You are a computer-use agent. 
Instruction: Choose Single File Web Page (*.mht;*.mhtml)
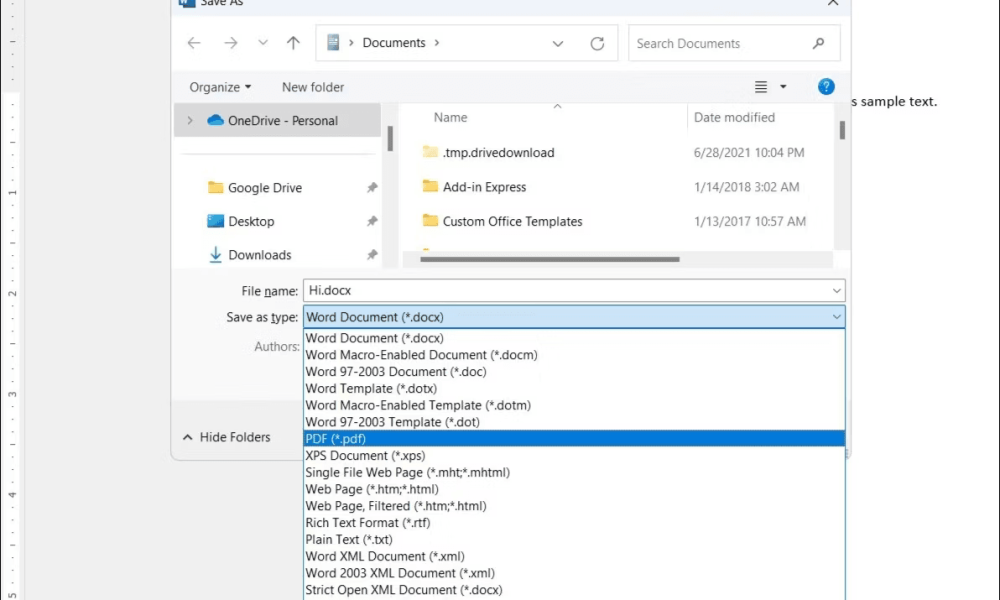574,472
